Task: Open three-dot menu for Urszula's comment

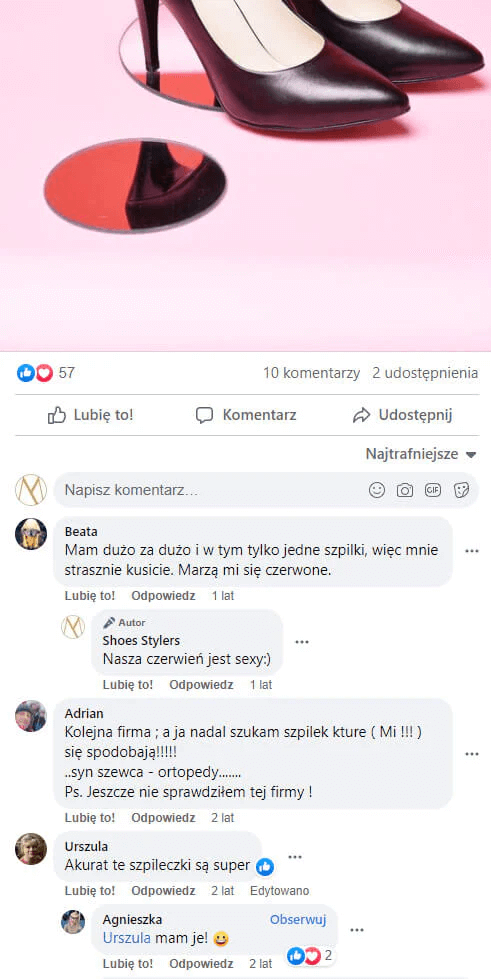Action: click(x=295, y=857)
